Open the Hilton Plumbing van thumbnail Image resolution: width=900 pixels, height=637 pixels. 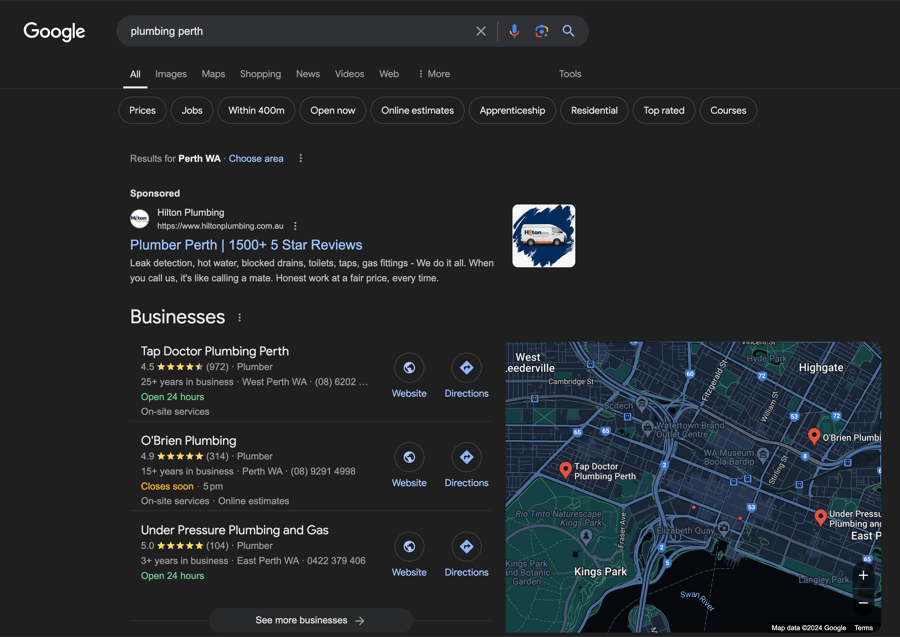pos(544,236)
